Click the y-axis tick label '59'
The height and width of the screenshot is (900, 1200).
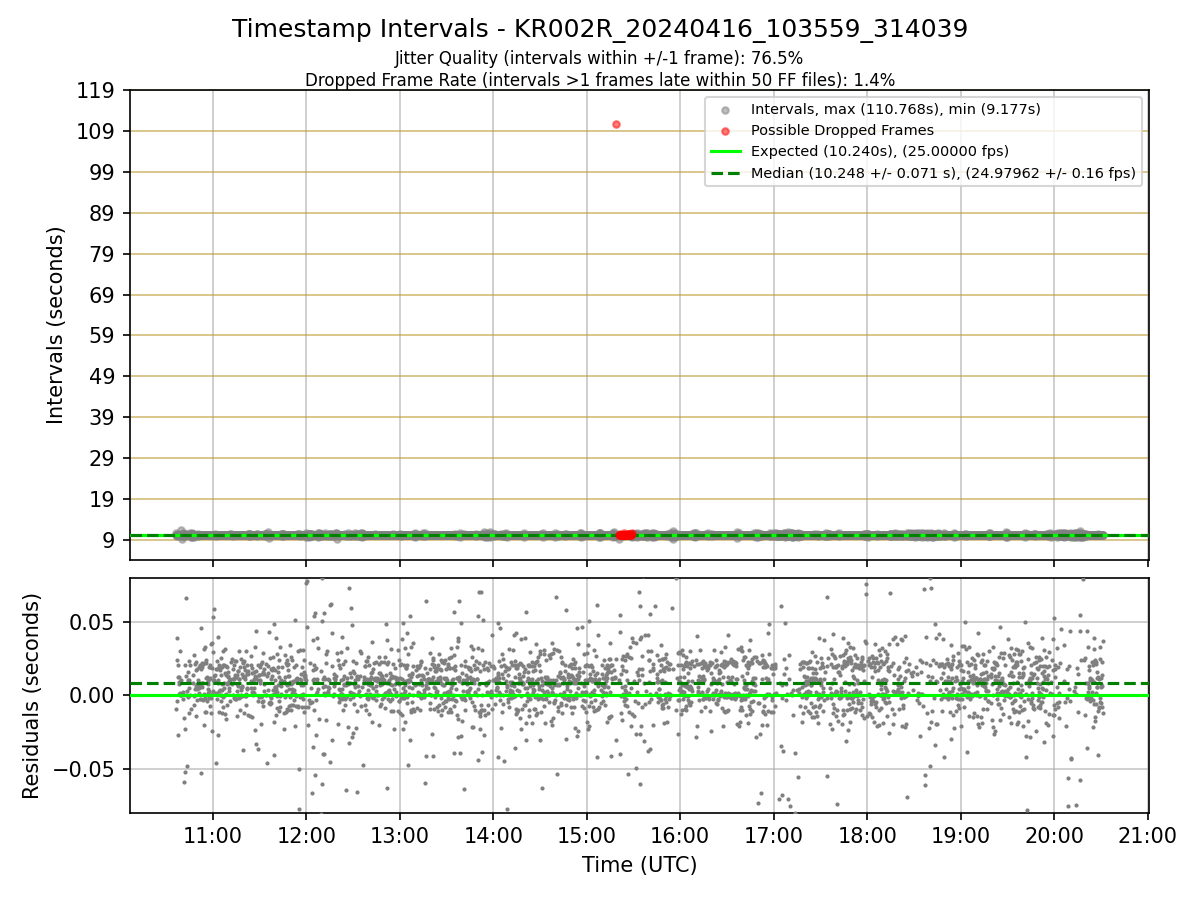click(x=104, y=336)
